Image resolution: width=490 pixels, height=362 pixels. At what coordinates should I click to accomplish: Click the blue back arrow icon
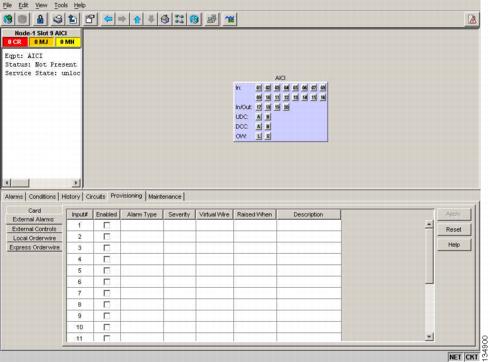click(x=108, y=19)
